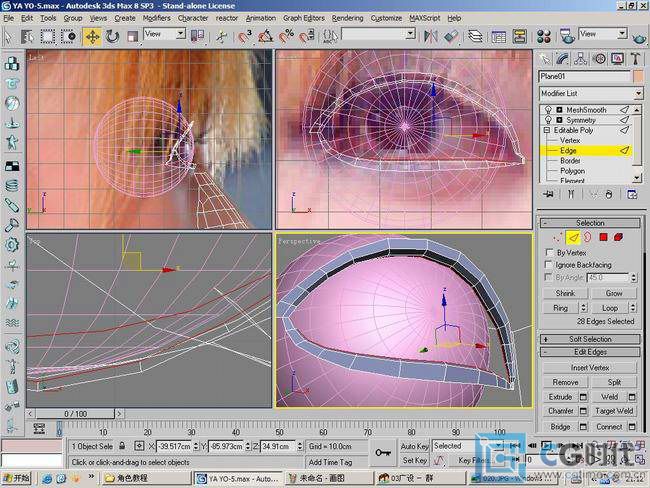The width and height of the screenshot is (650, 488).
Task: Enable By Angle checkbox
Action: (x=548, y=277)
